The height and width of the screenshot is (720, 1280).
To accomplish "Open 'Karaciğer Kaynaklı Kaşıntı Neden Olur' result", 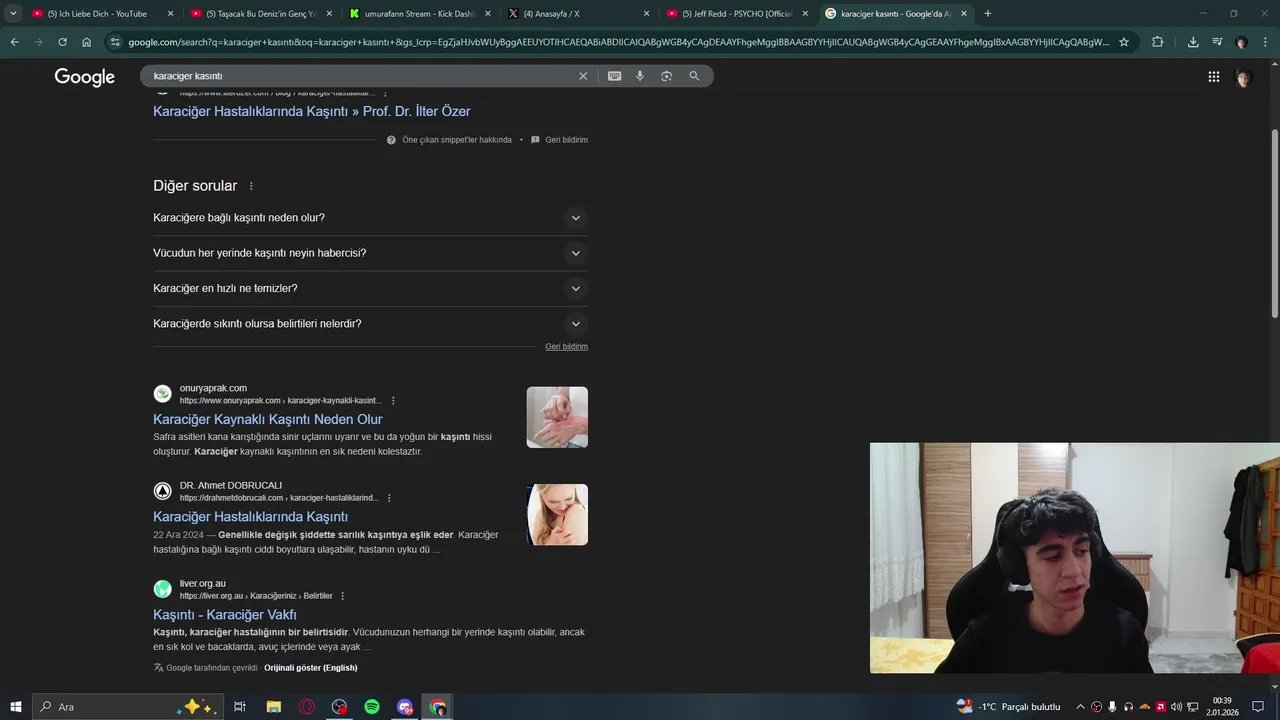I will pos(267,419).
